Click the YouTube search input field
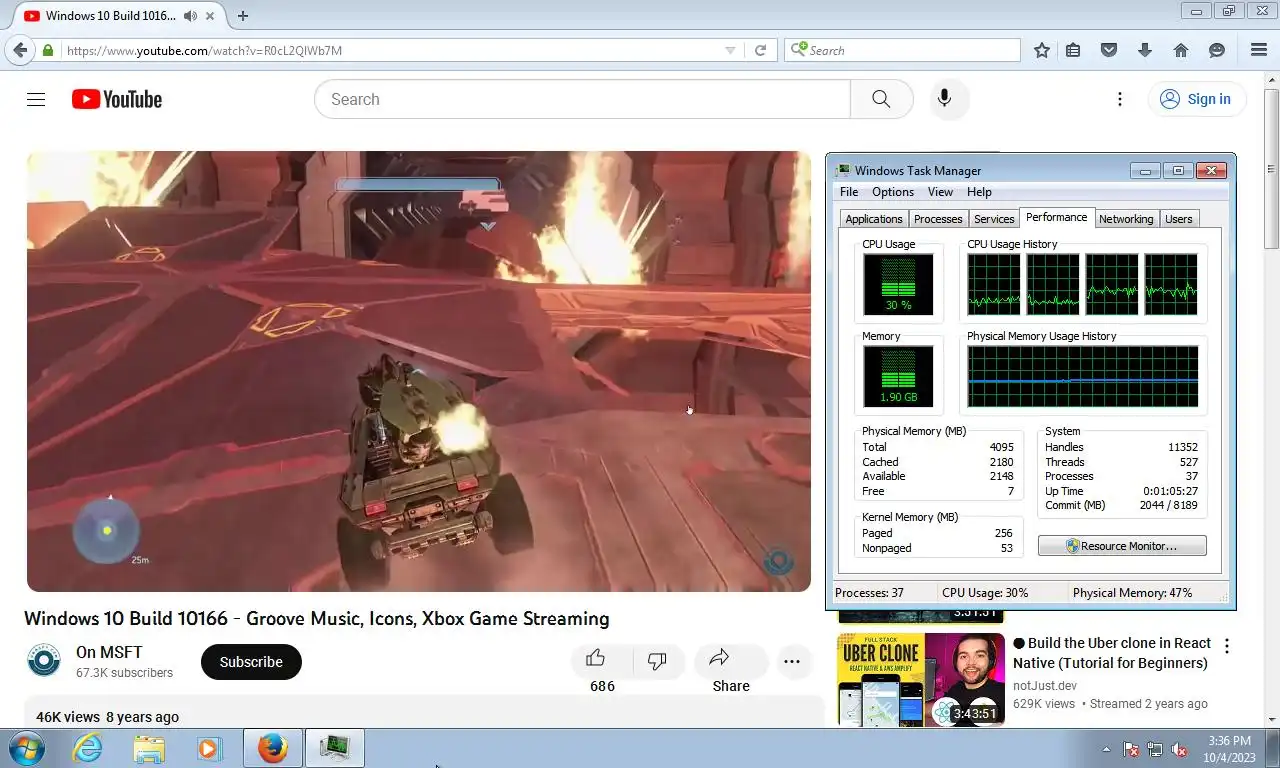The width and height of the screenshot is (1280, 768). pyautogui.click(x=582, y=99)
